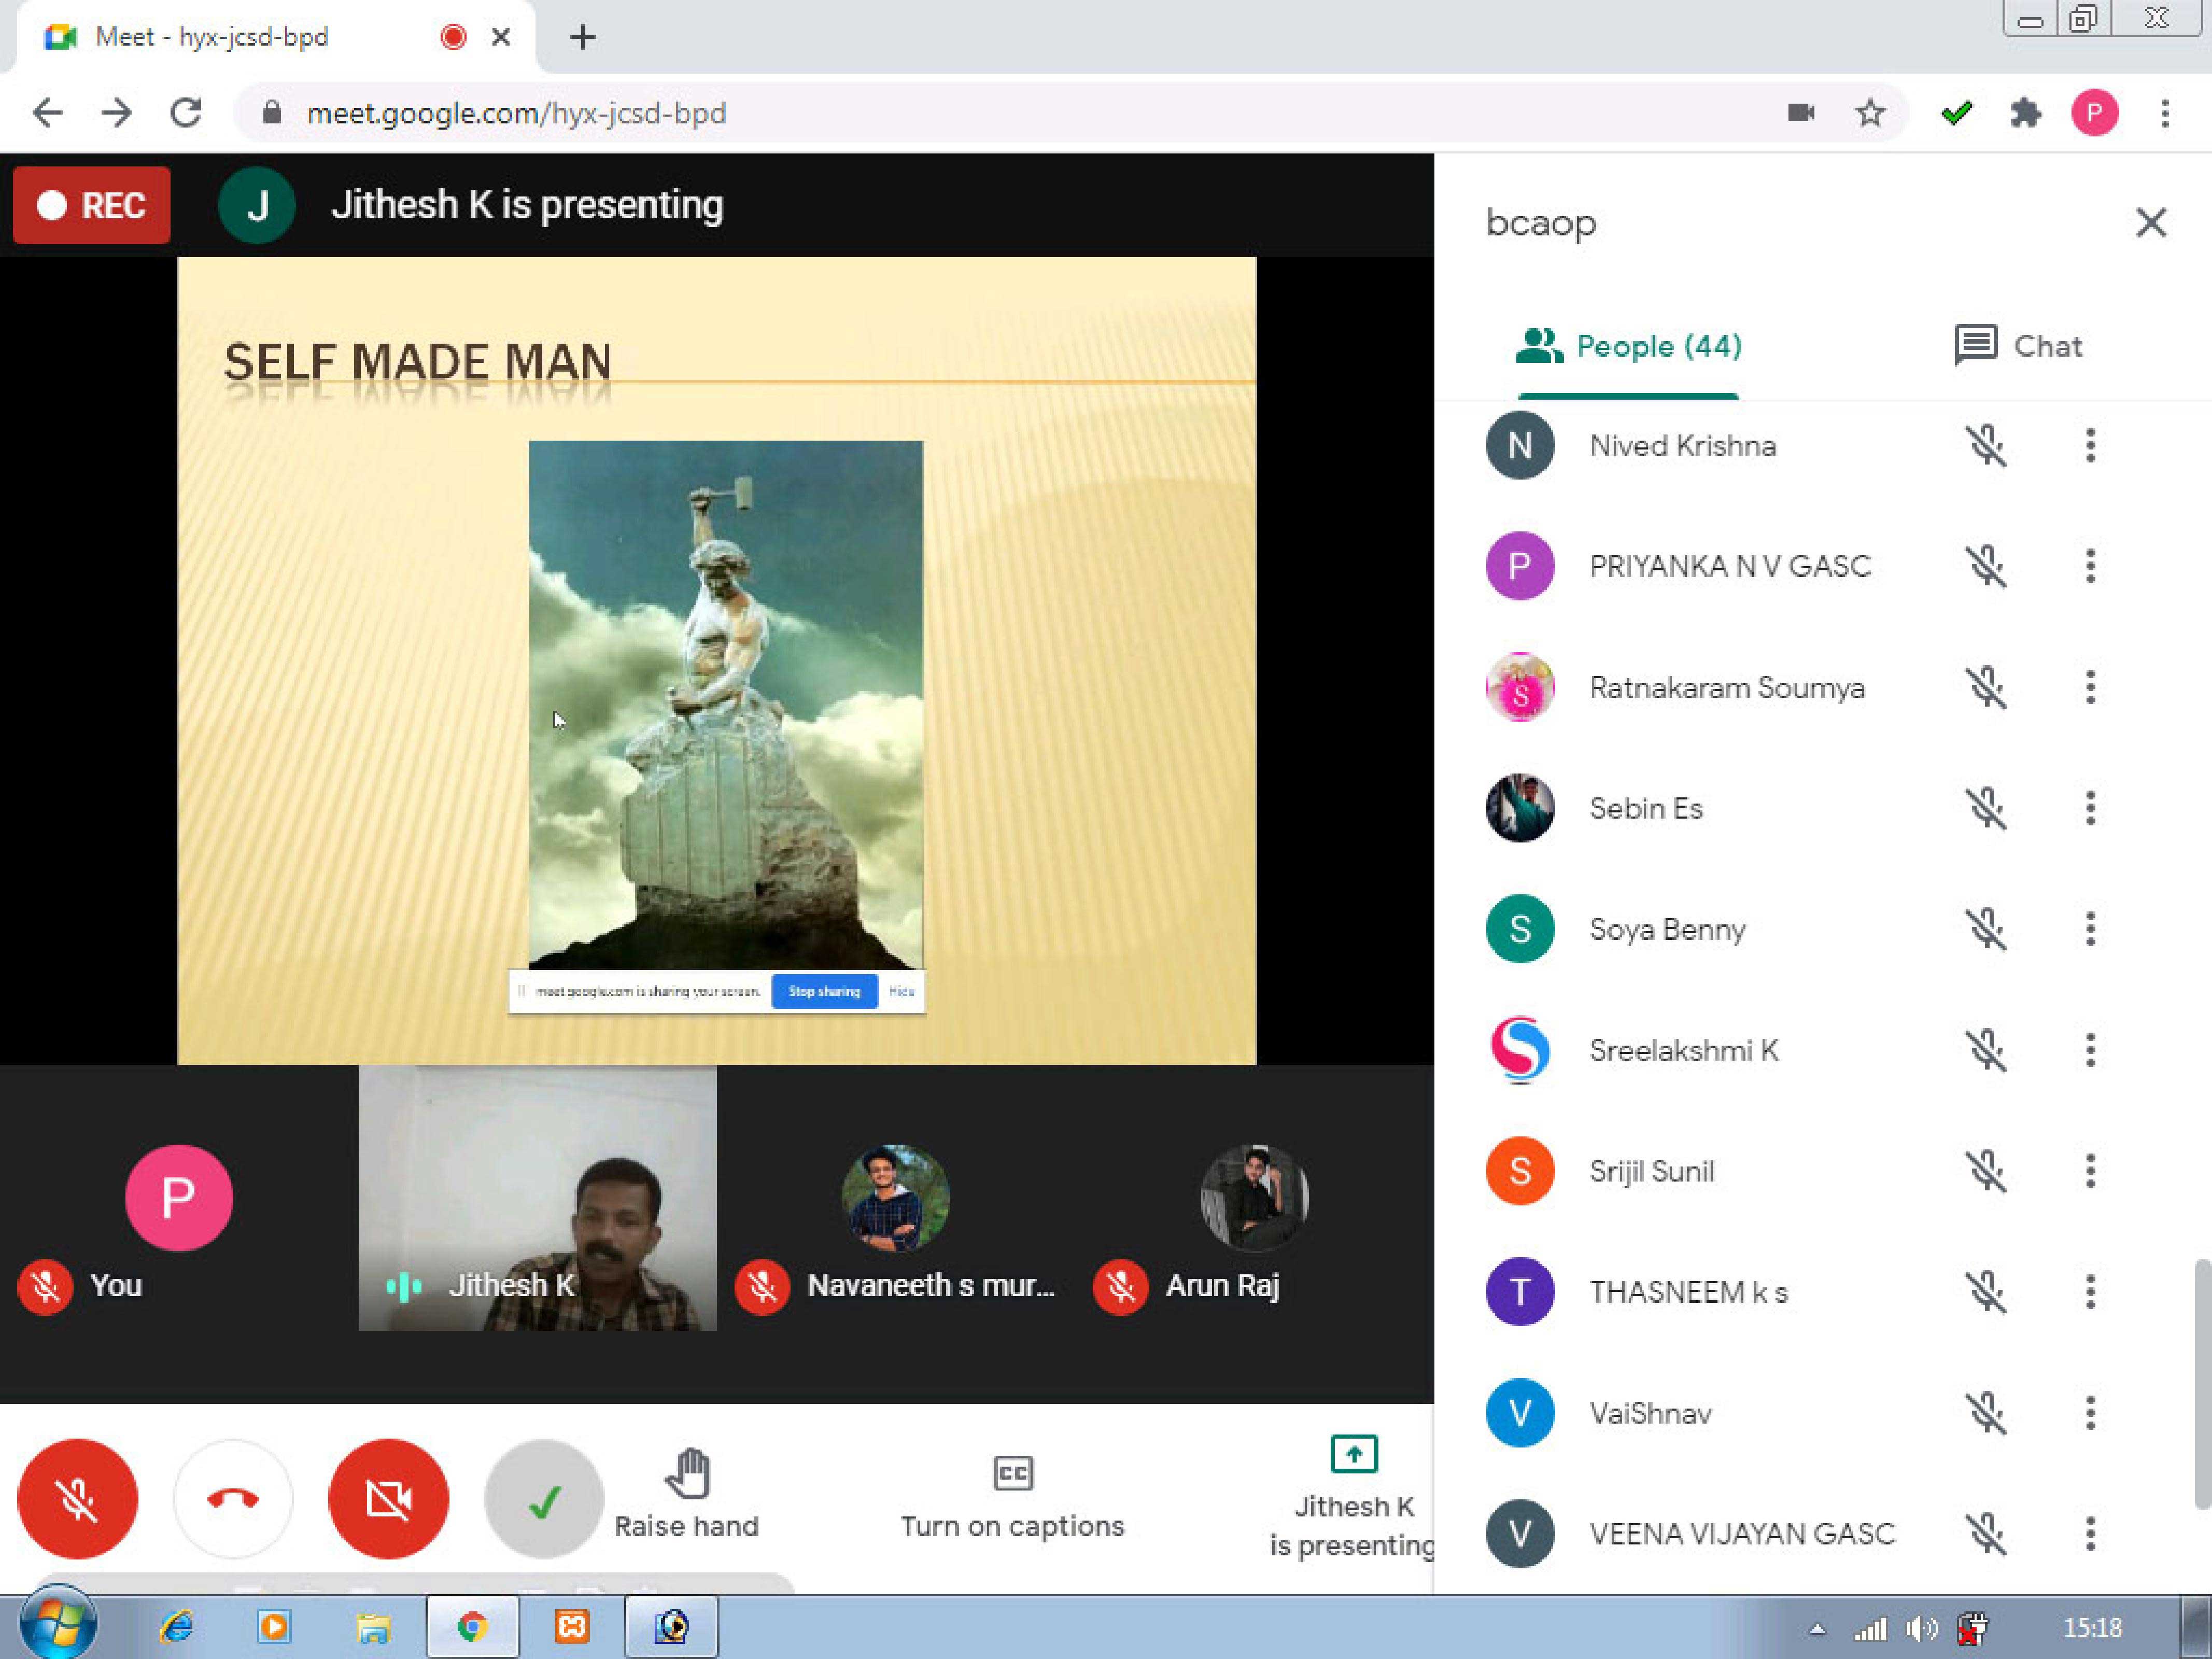
Task: Click the REC recording indicator
Action: [92, 206]
